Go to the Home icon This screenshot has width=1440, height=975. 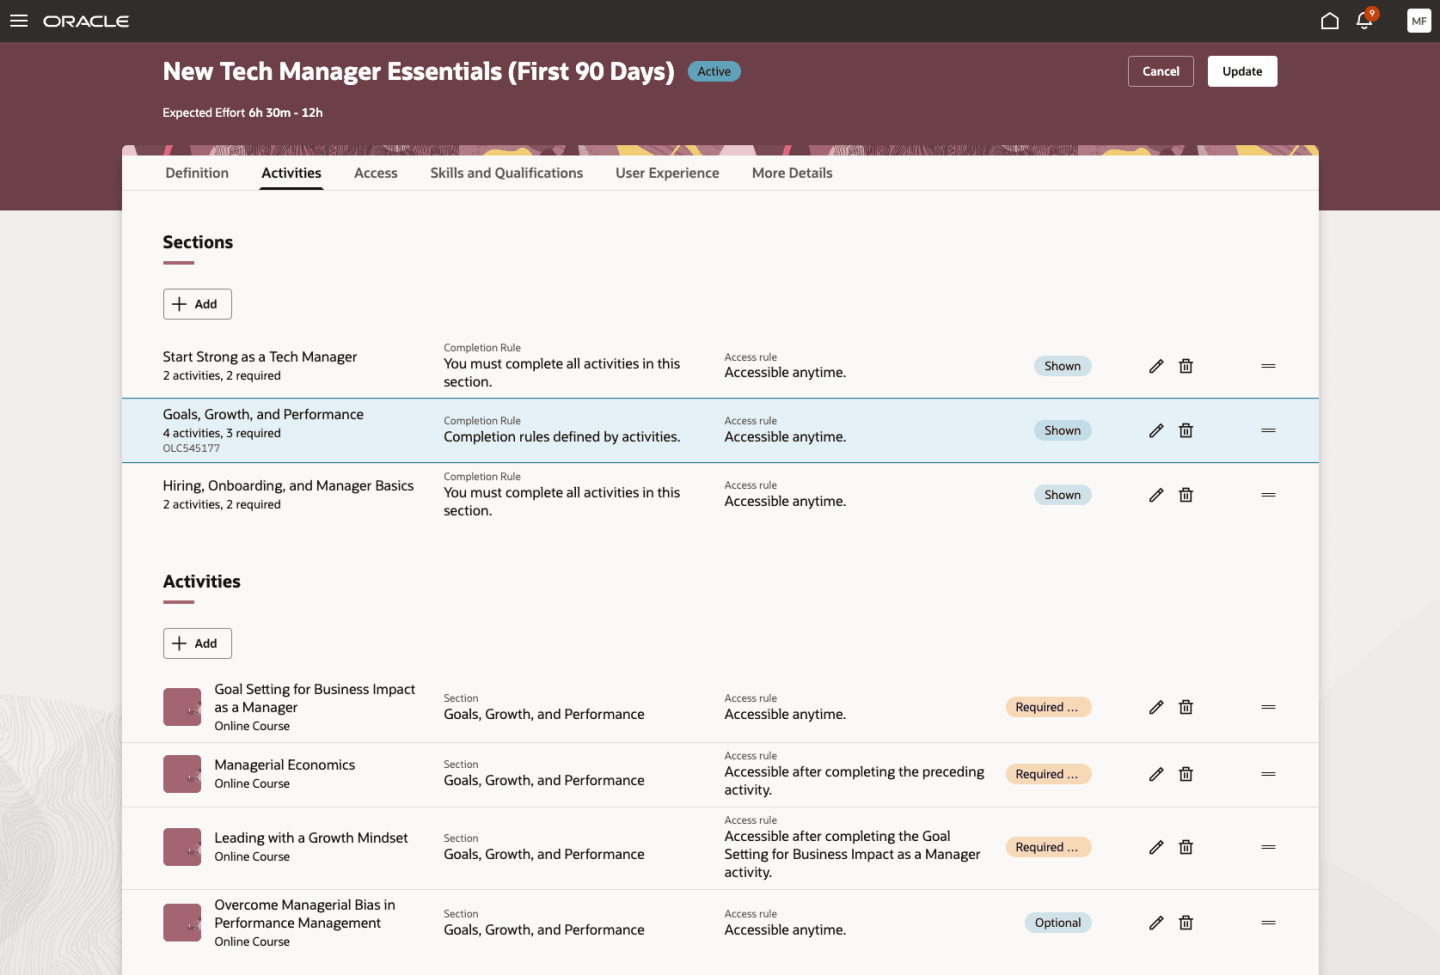click(1329, 21)
